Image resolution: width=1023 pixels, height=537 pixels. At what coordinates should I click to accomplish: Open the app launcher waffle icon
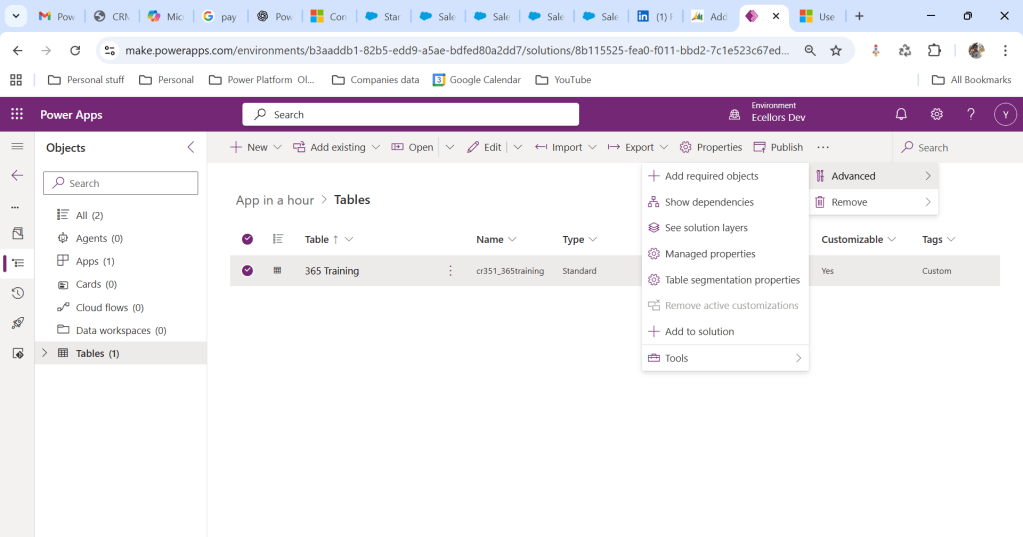(17, 114)
